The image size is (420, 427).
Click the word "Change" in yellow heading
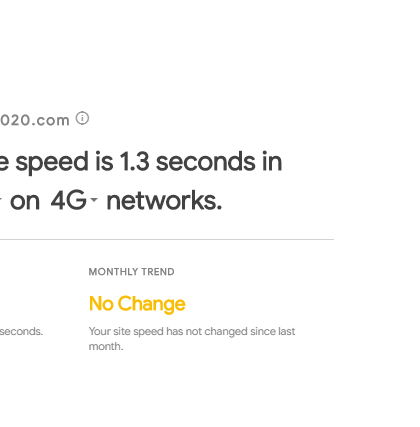(x=151, y=304)
